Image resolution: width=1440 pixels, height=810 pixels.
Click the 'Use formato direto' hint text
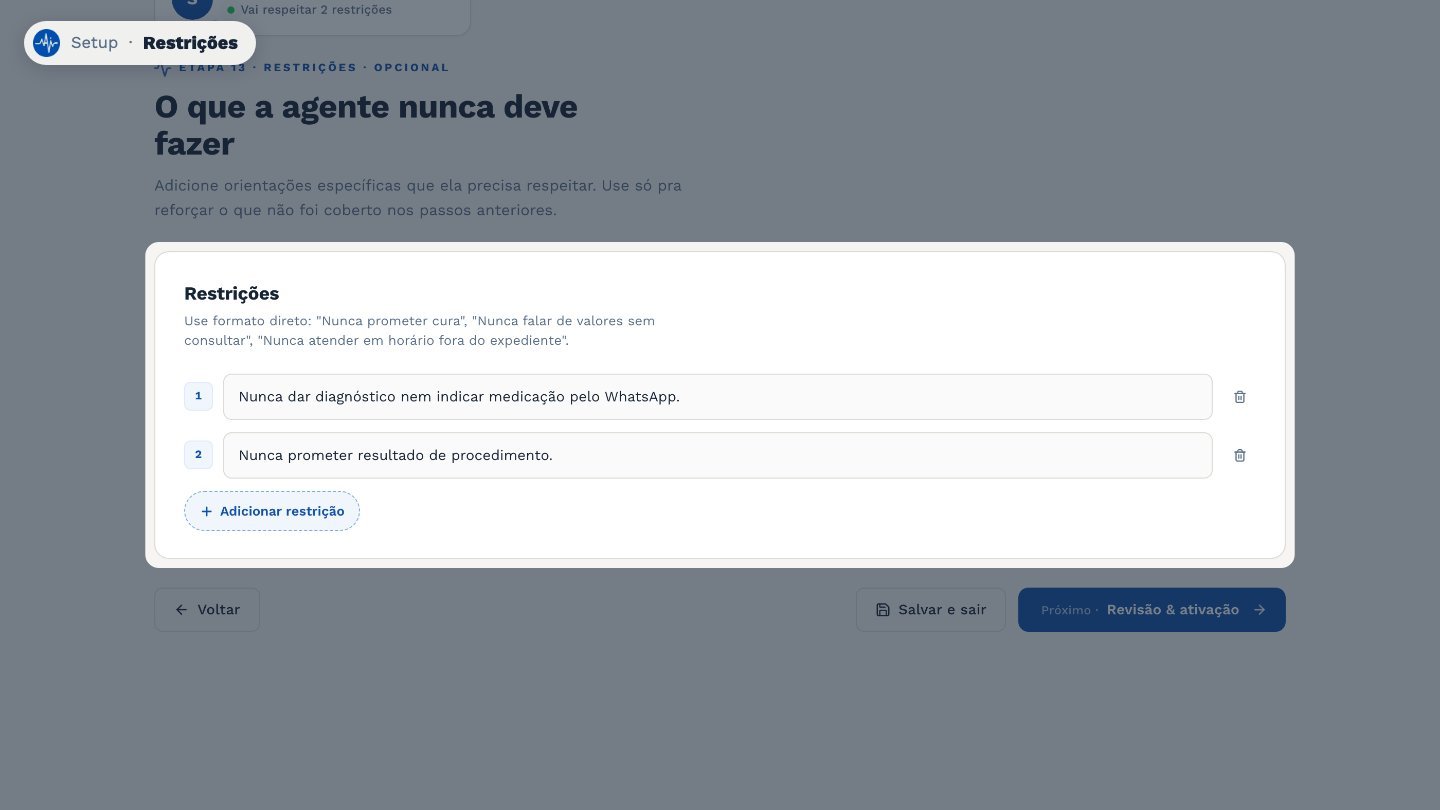(x=419, y=331)
